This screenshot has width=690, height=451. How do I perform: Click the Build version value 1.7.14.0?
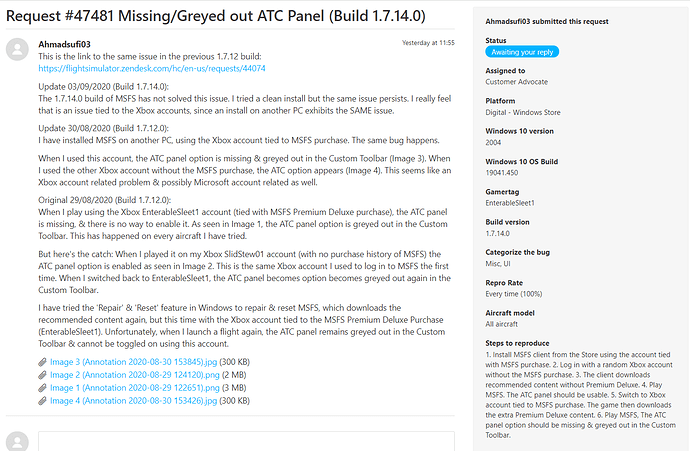point(497,234)
